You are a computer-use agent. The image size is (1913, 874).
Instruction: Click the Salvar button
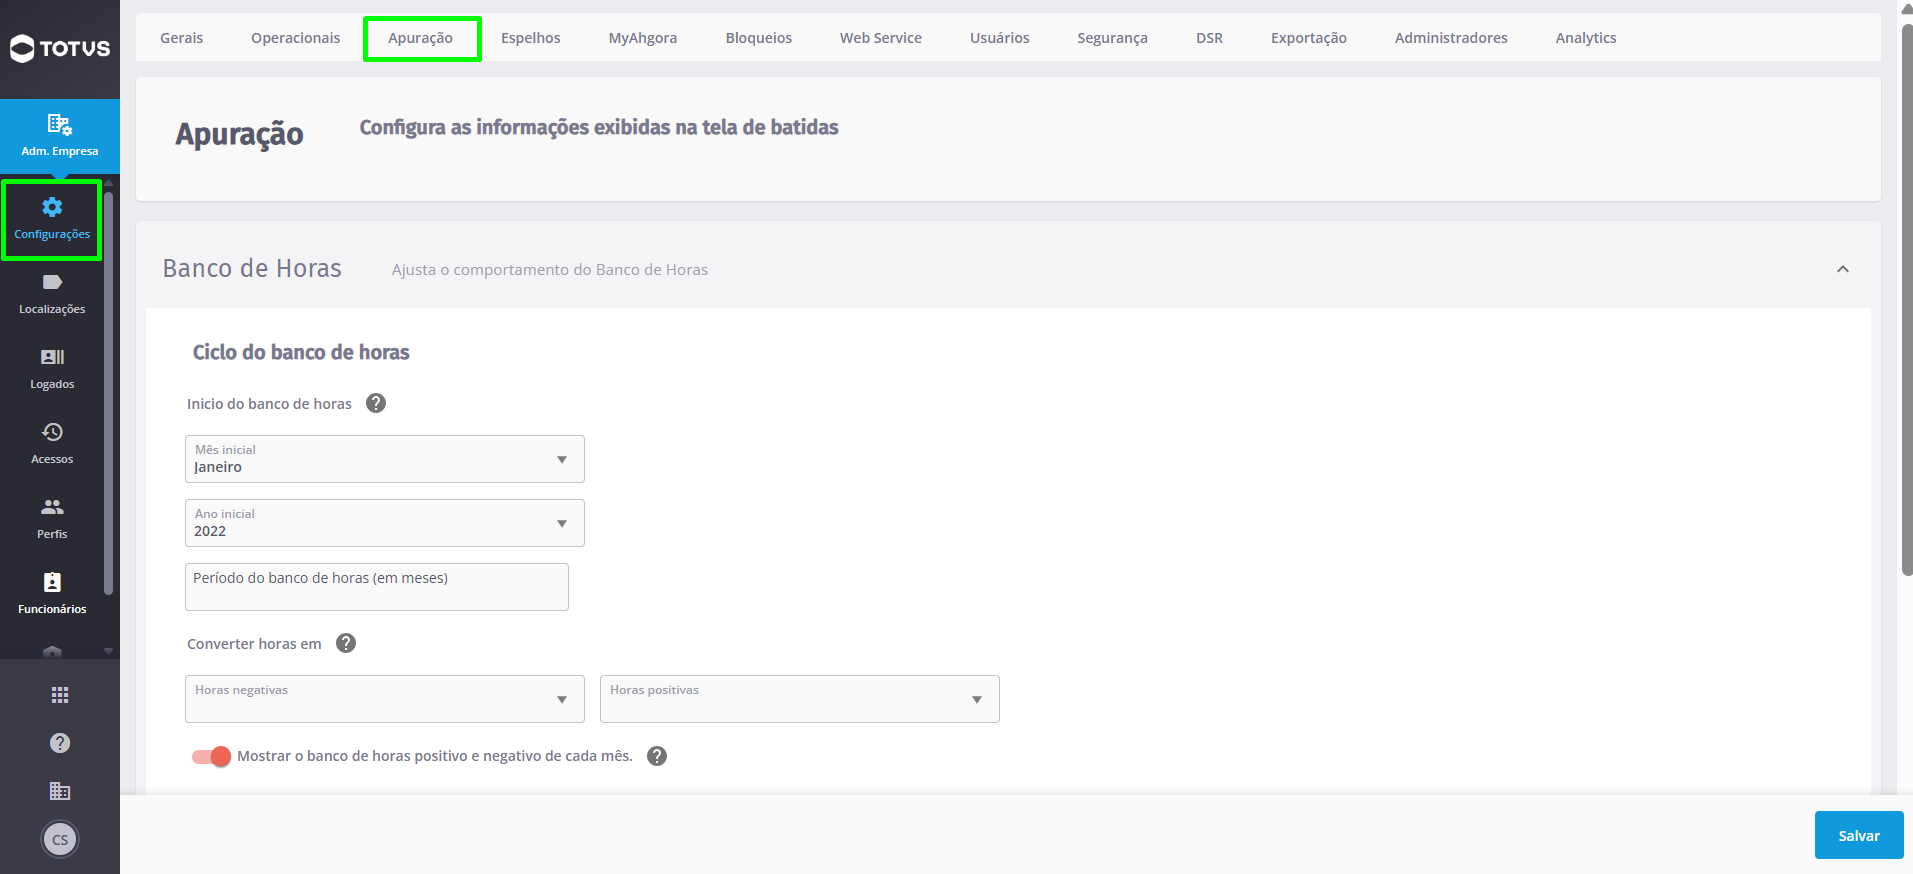tap(1859, 835)
